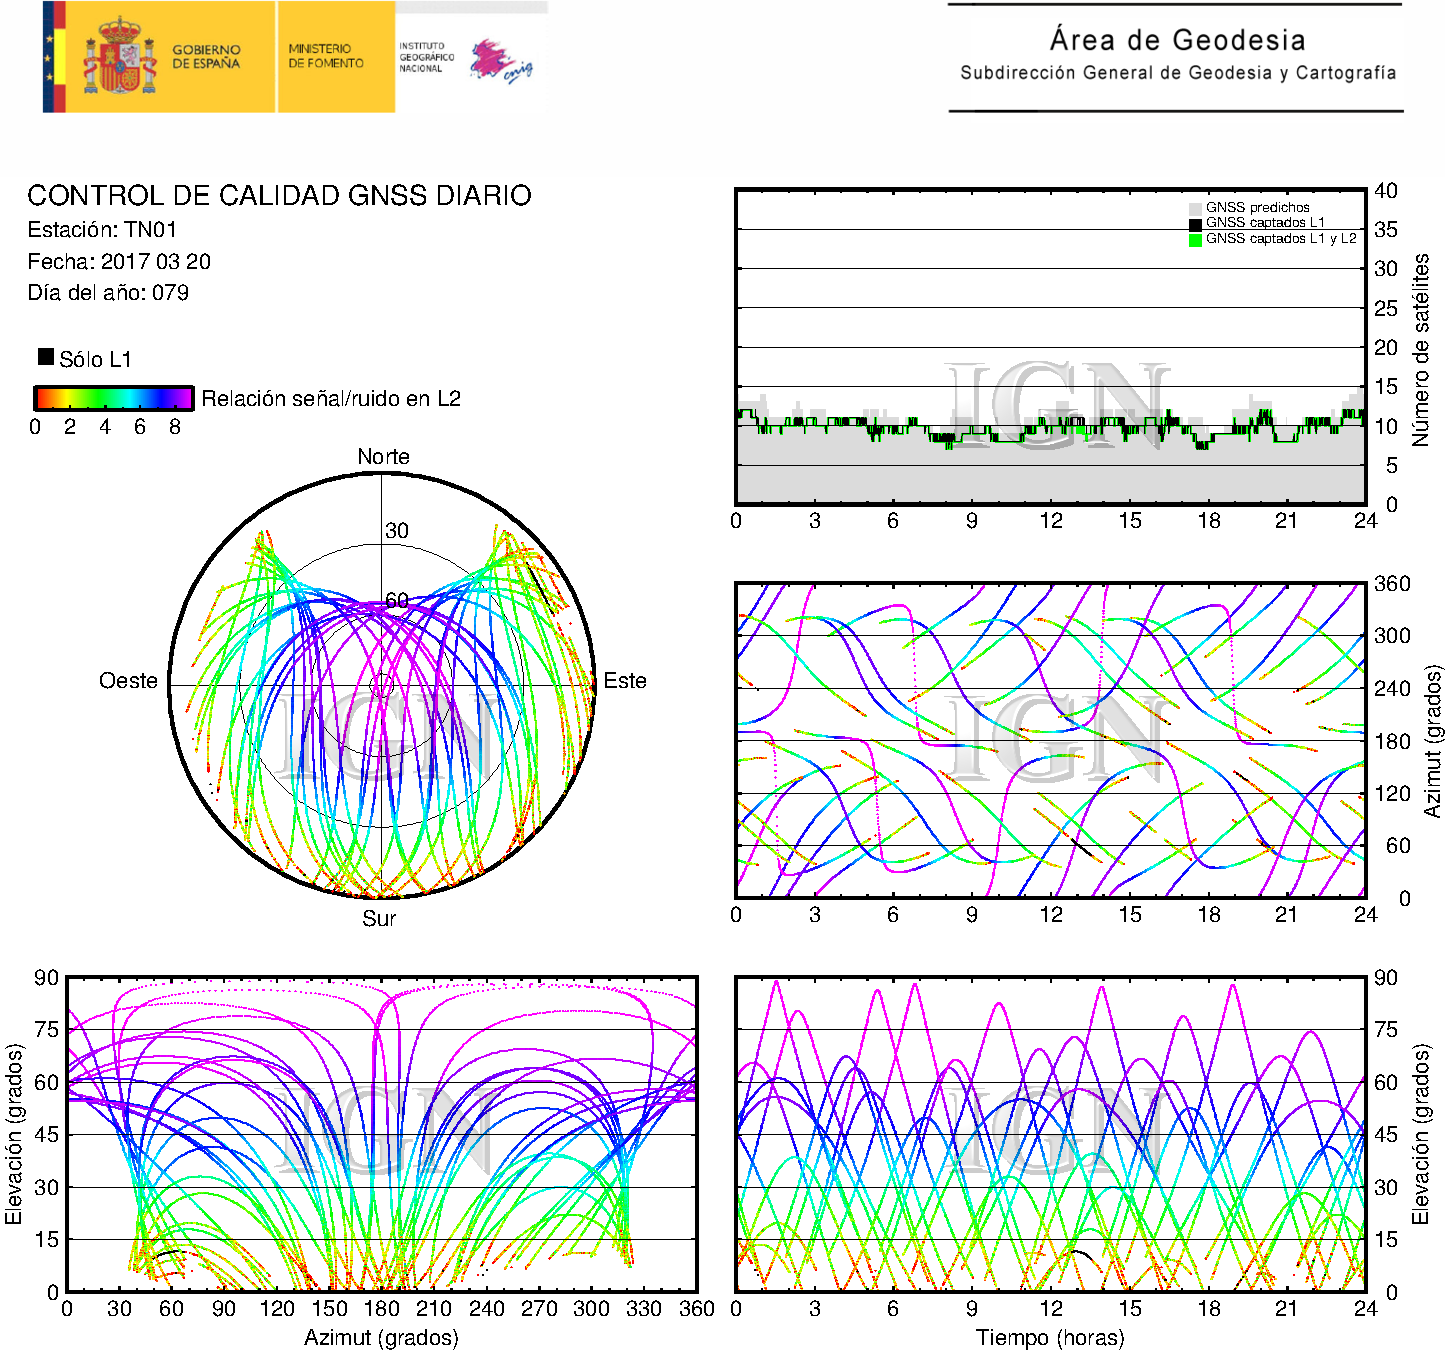This screenshot has width=1445, height=1350.
Task: Click the Spanish coat of arms emblem
Action: [119, 58]
